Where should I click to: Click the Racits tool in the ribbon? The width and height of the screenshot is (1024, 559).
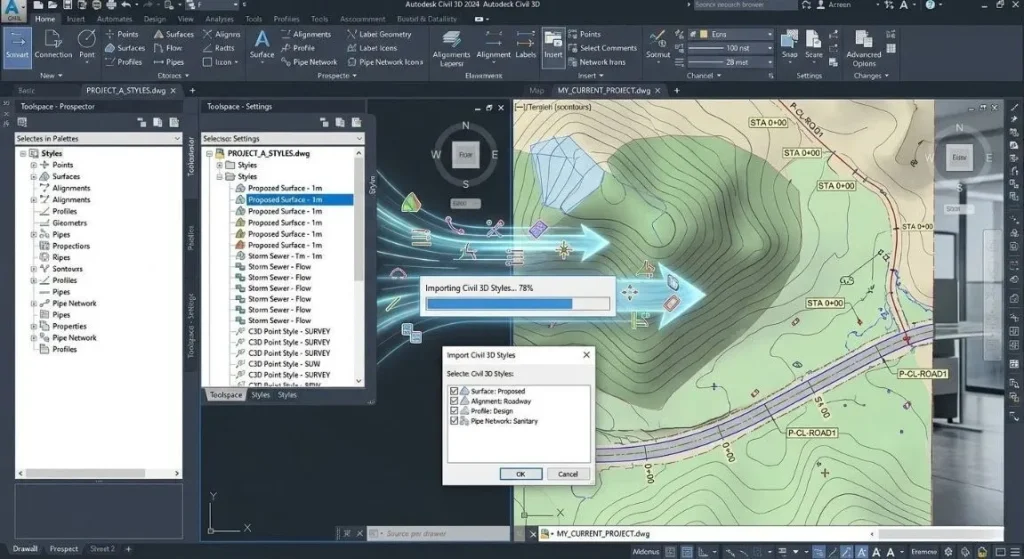(x=218, y=48)
